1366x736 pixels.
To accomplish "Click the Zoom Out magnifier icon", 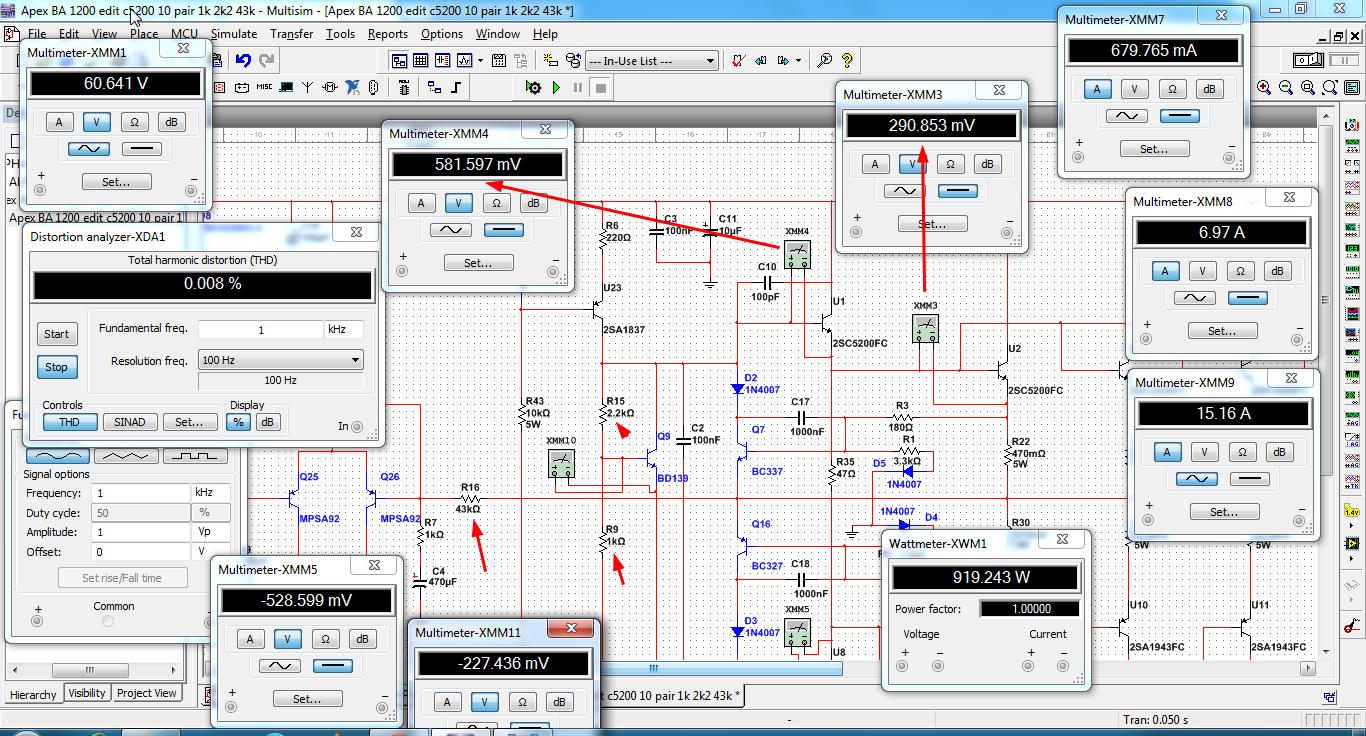I will pyautogui.click(x=1285, y=88).
